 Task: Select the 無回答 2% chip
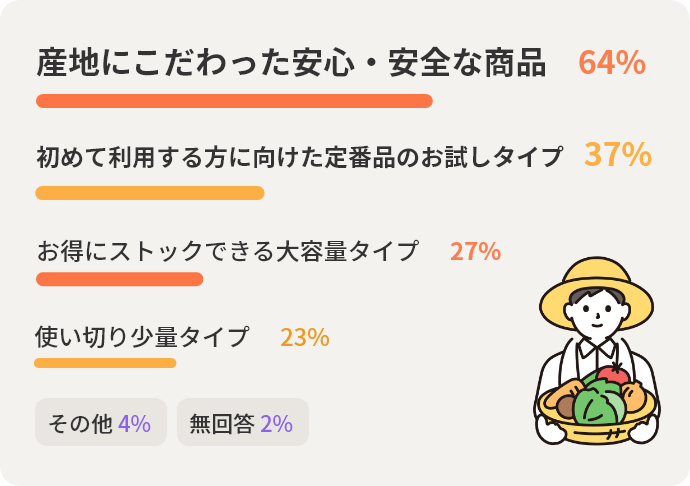(242, 423)
